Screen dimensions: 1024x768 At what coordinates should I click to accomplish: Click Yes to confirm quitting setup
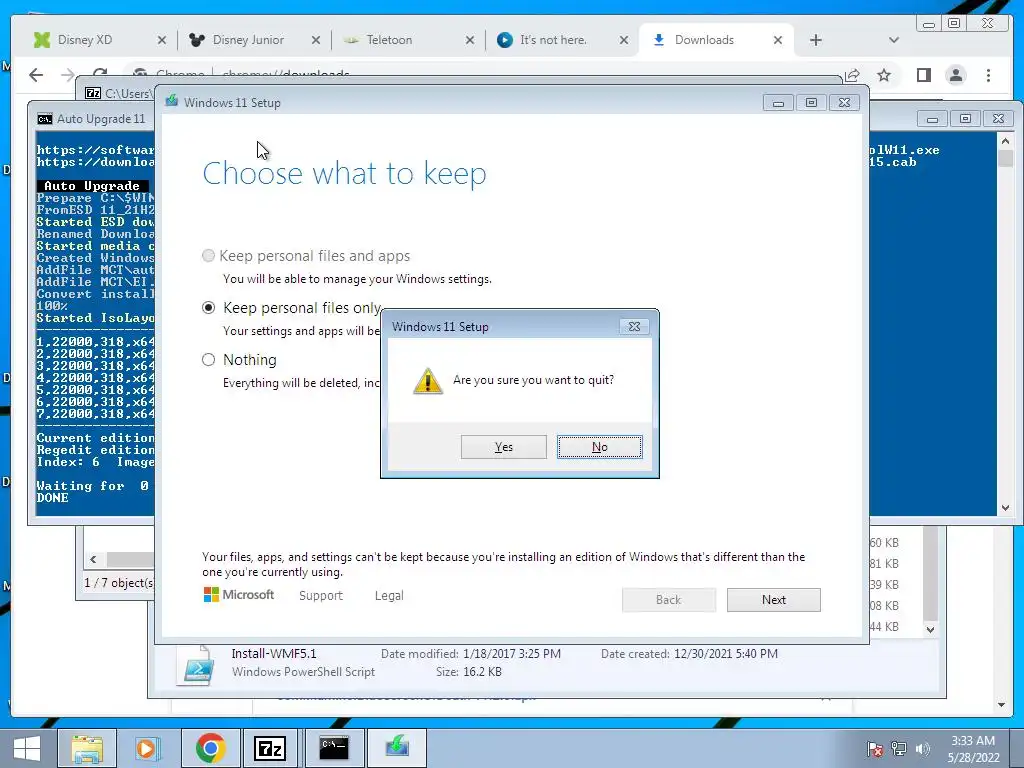click(504, 447)
